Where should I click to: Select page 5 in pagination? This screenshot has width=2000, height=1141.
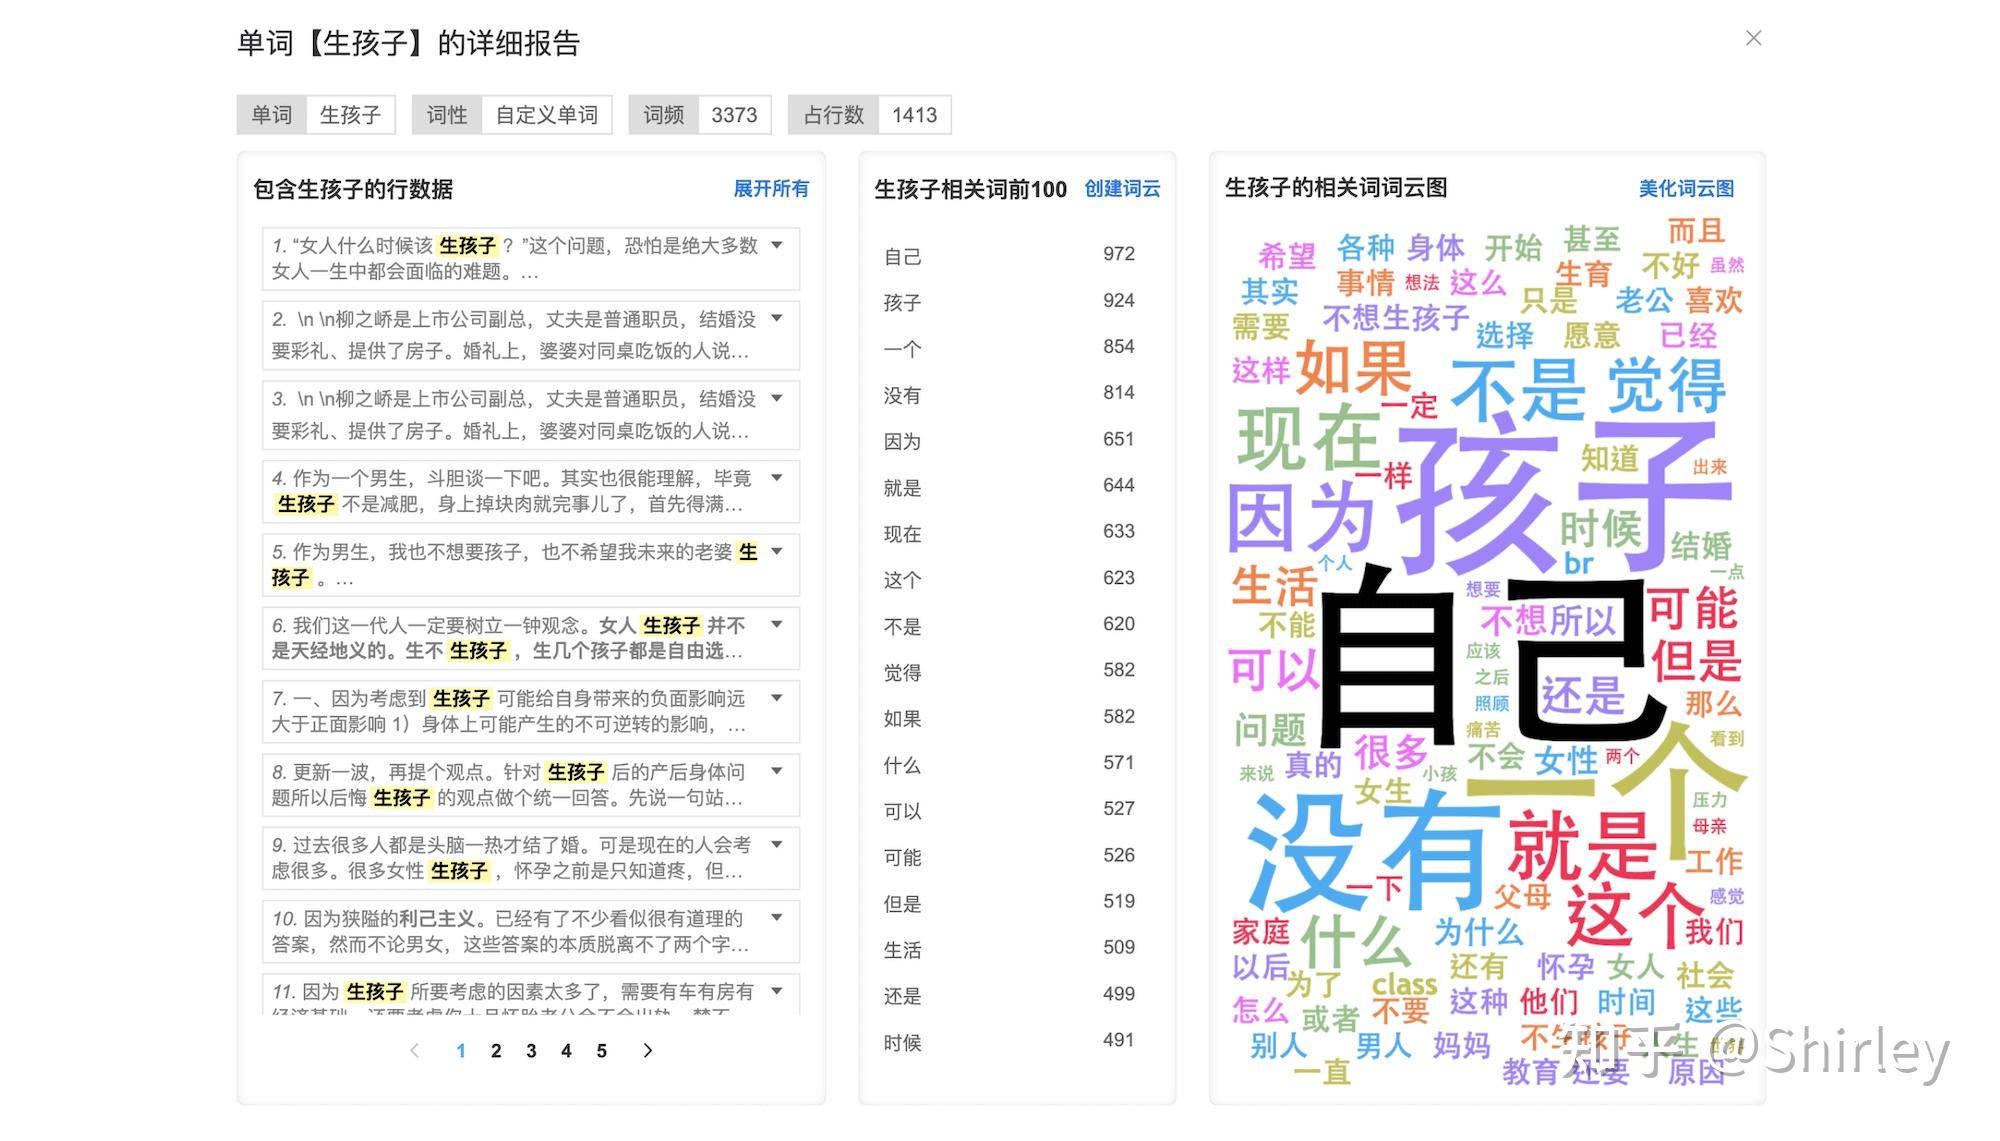click(x=601, y=1050)
